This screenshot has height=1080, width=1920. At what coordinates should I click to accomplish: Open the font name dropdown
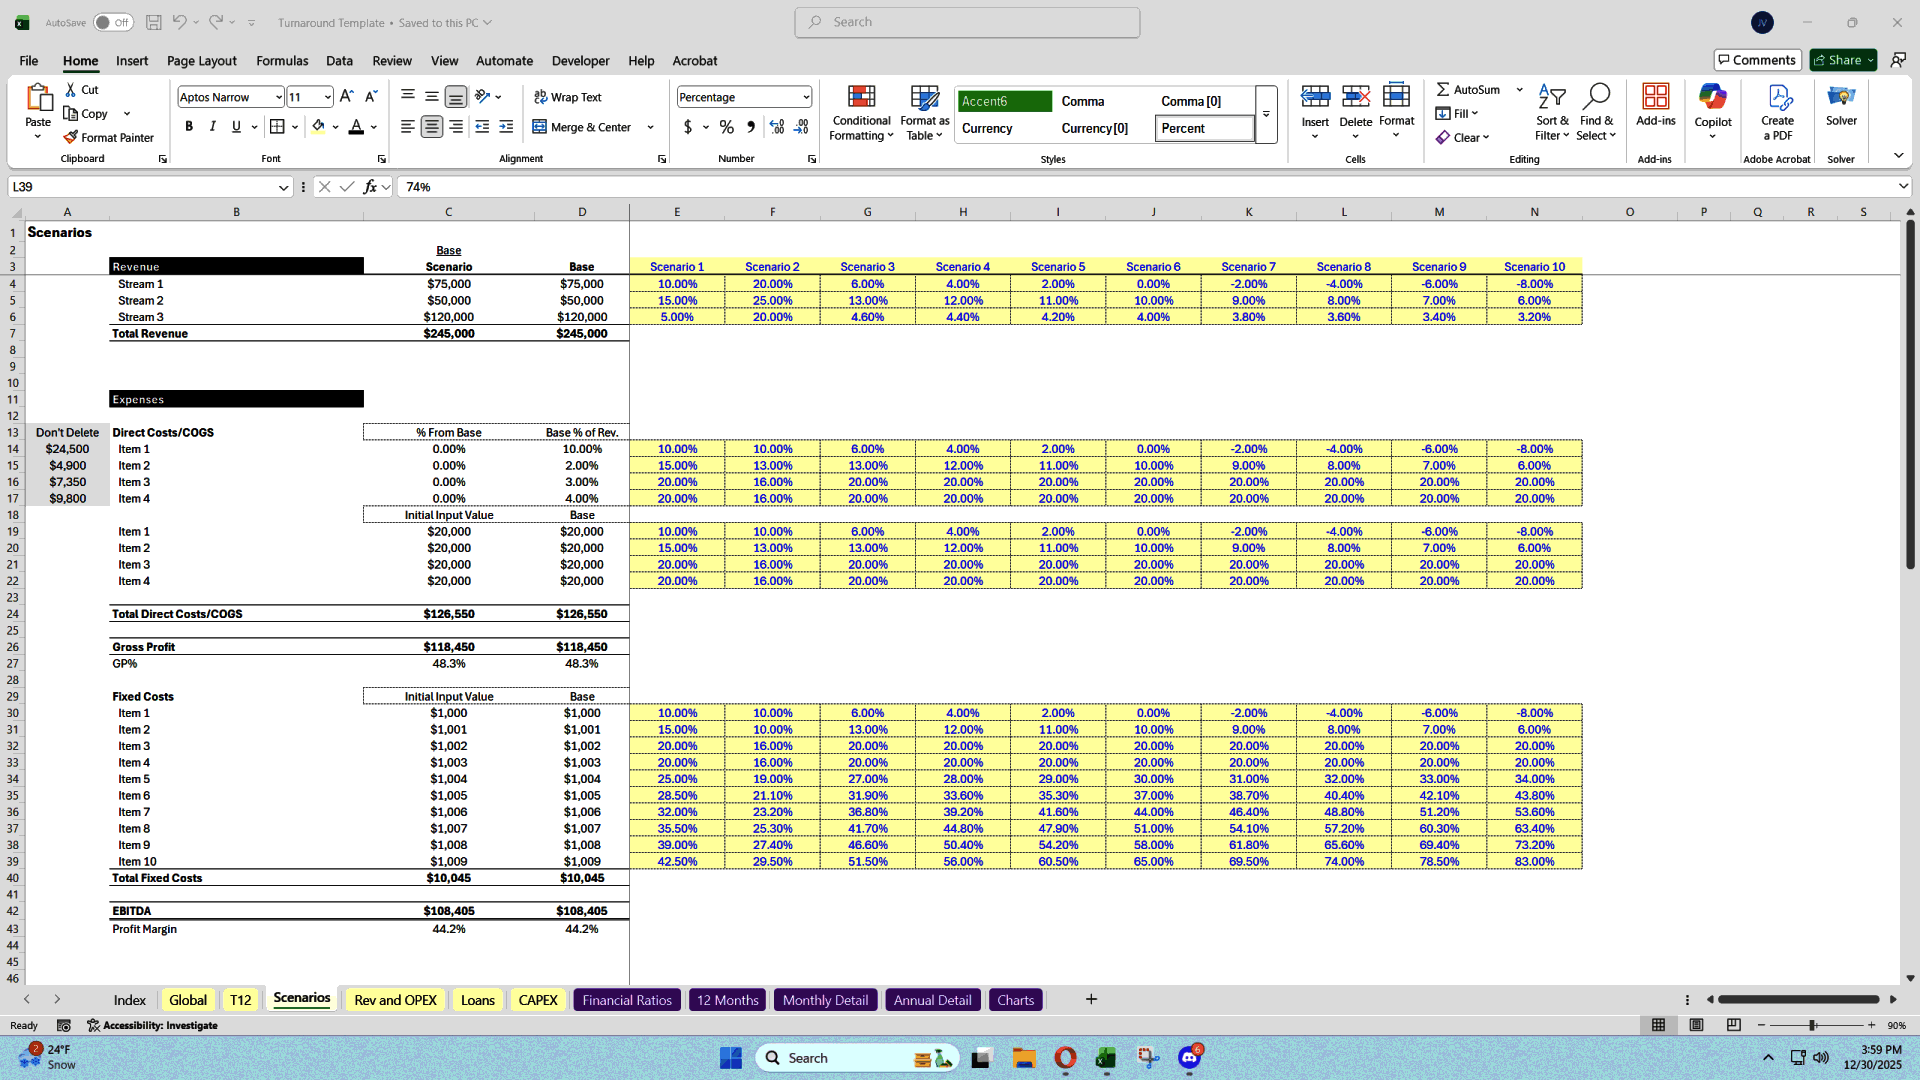(278, 96)
